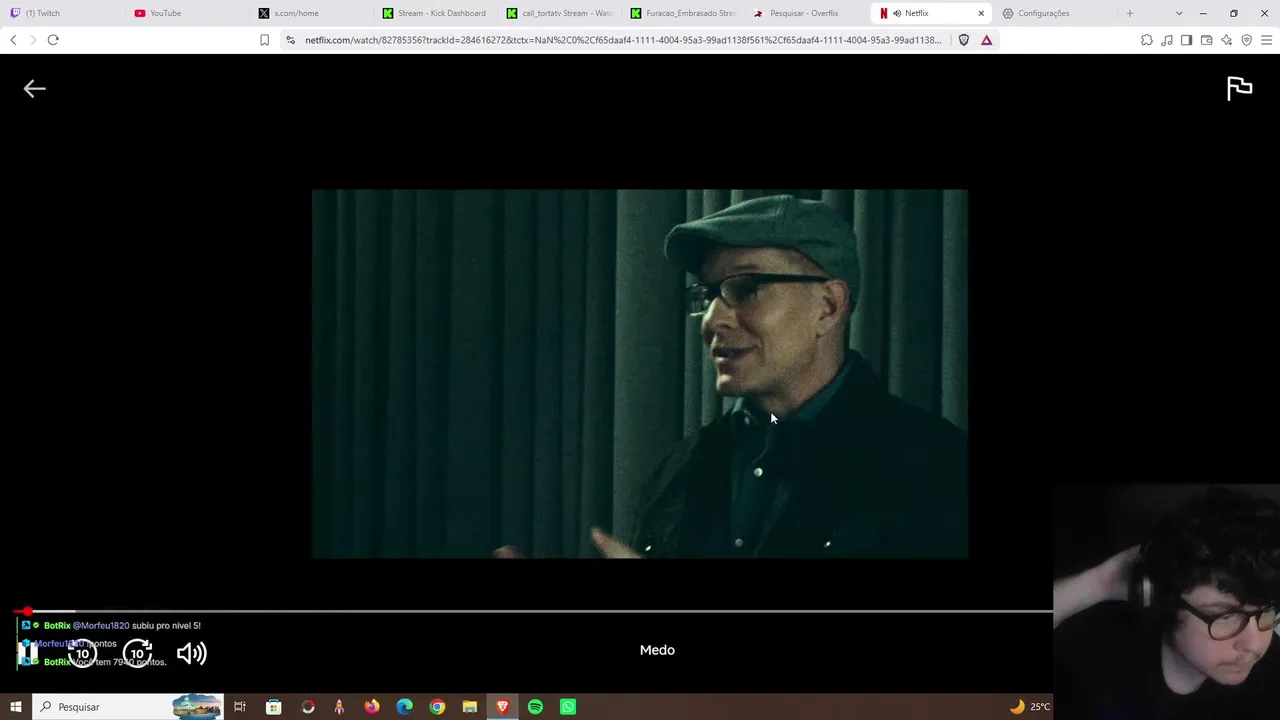Open a new browser tab
This screenshot has width=1280, height=720.
1130,13
